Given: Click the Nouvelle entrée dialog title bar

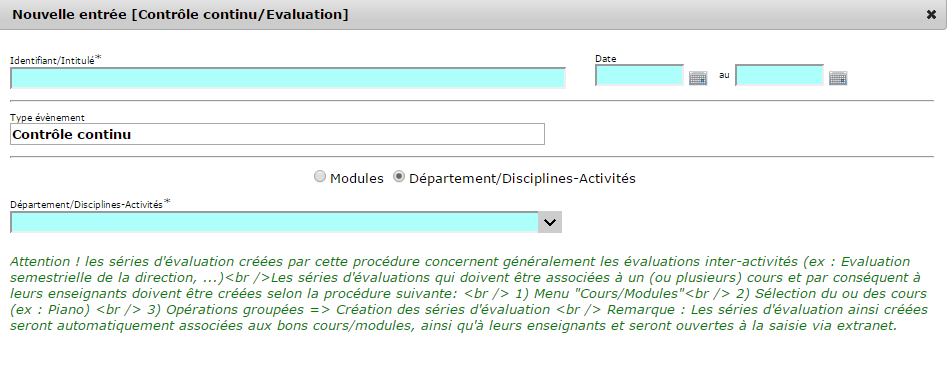Looking at the screenshot, I should [472, 15].
